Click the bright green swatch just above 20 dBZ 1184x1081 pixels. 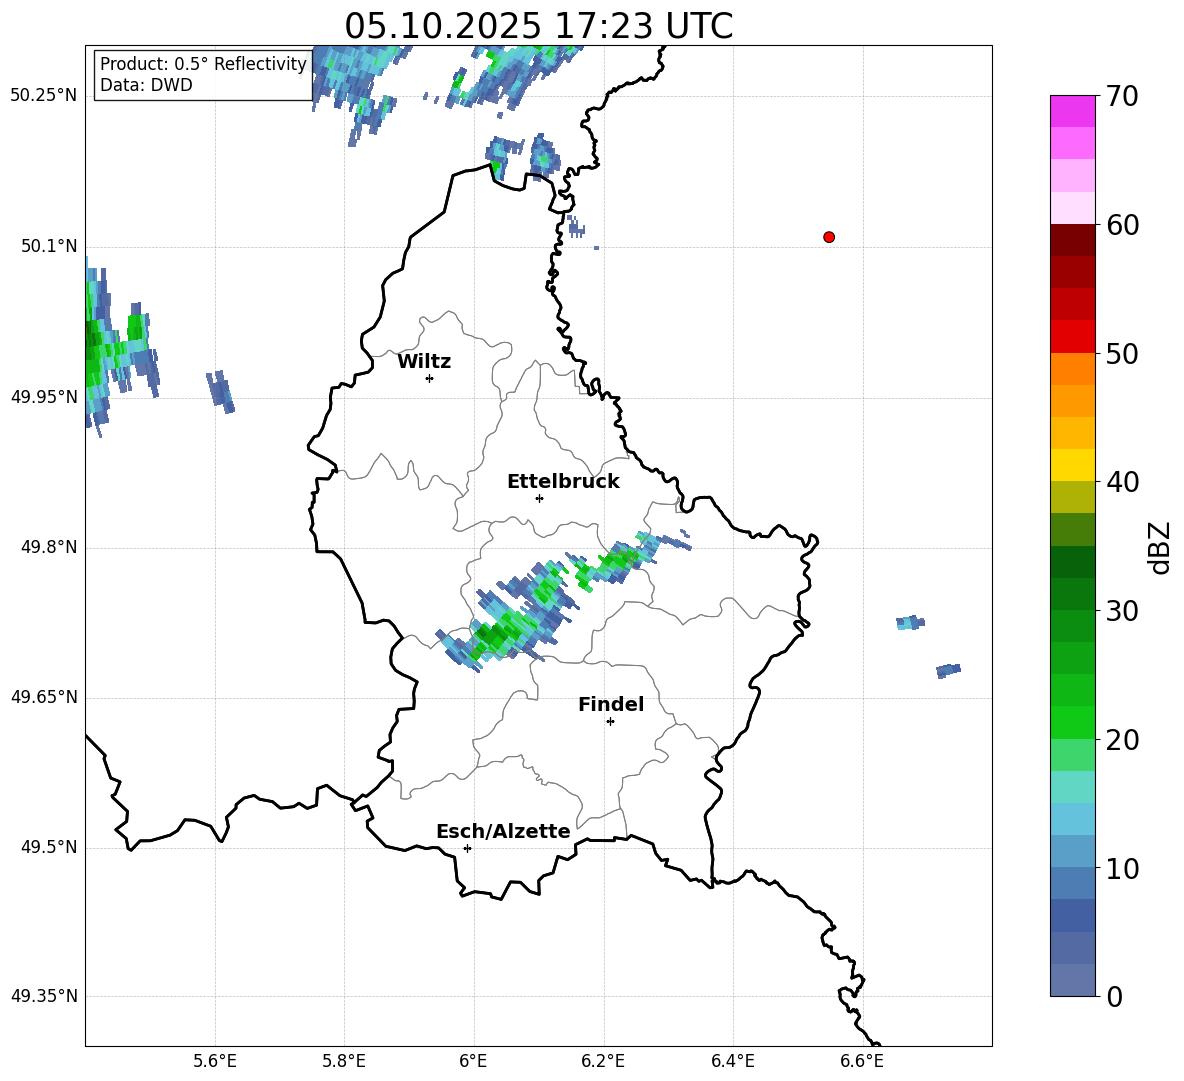[x=1073, y=722]
